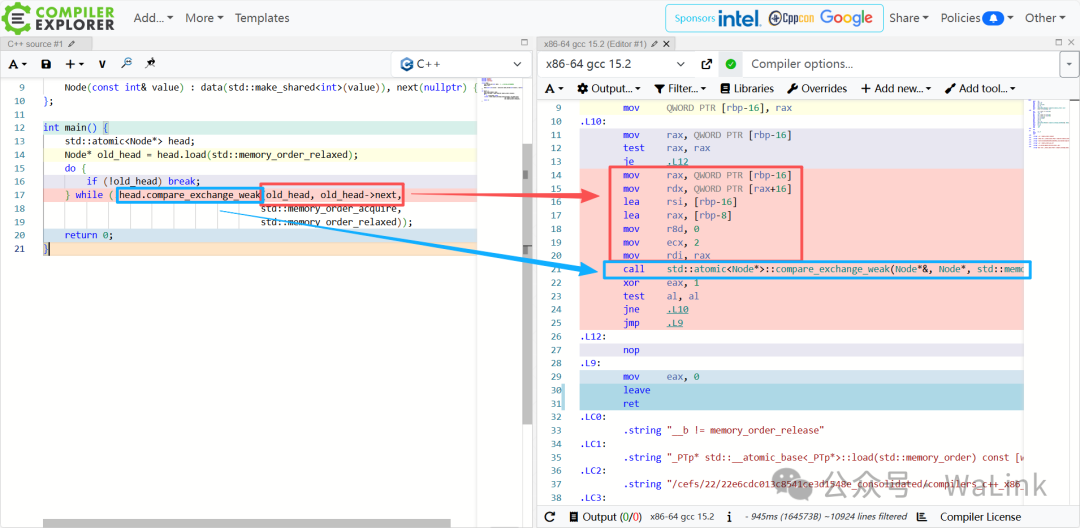Click the recompile refresh icon in the status bar

tap(550, 517)
